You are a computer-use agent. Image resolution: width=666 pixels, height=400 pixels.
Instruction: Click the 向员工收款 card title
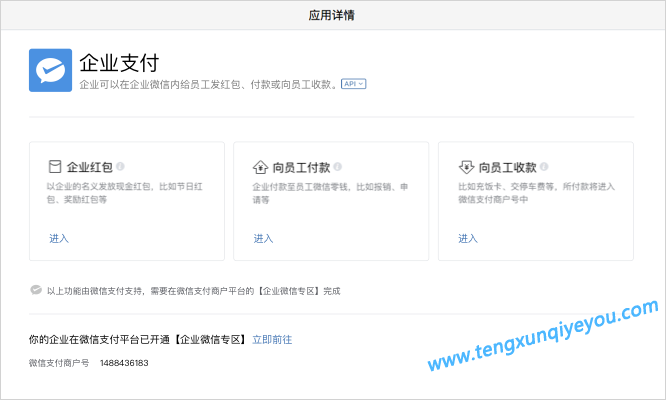pos(508,167)
